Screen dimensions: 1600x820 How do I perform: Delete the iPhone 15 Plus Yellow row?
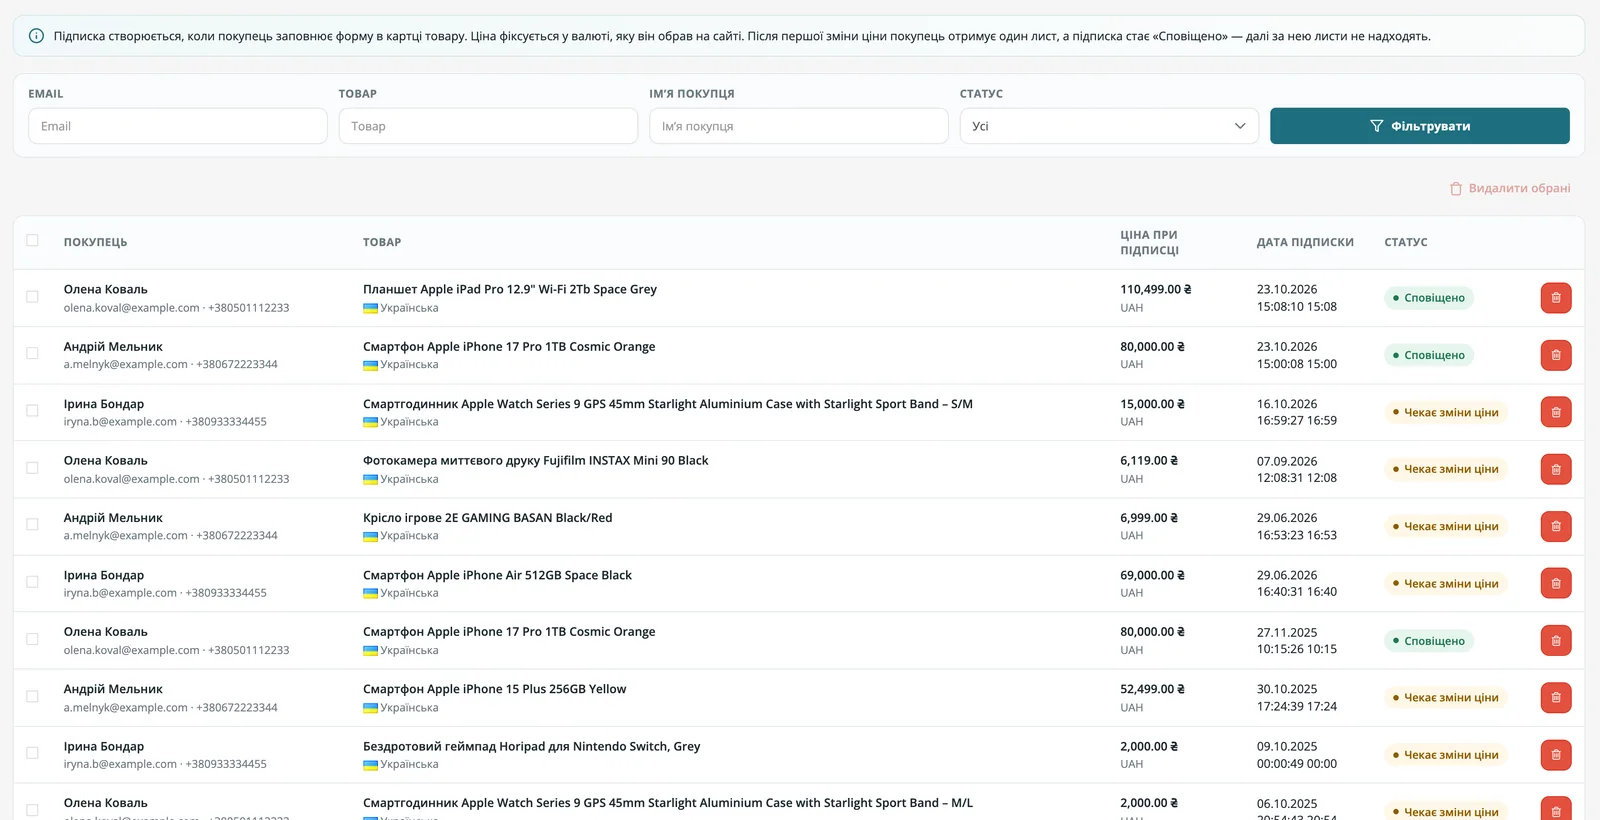click(1556, 698)
